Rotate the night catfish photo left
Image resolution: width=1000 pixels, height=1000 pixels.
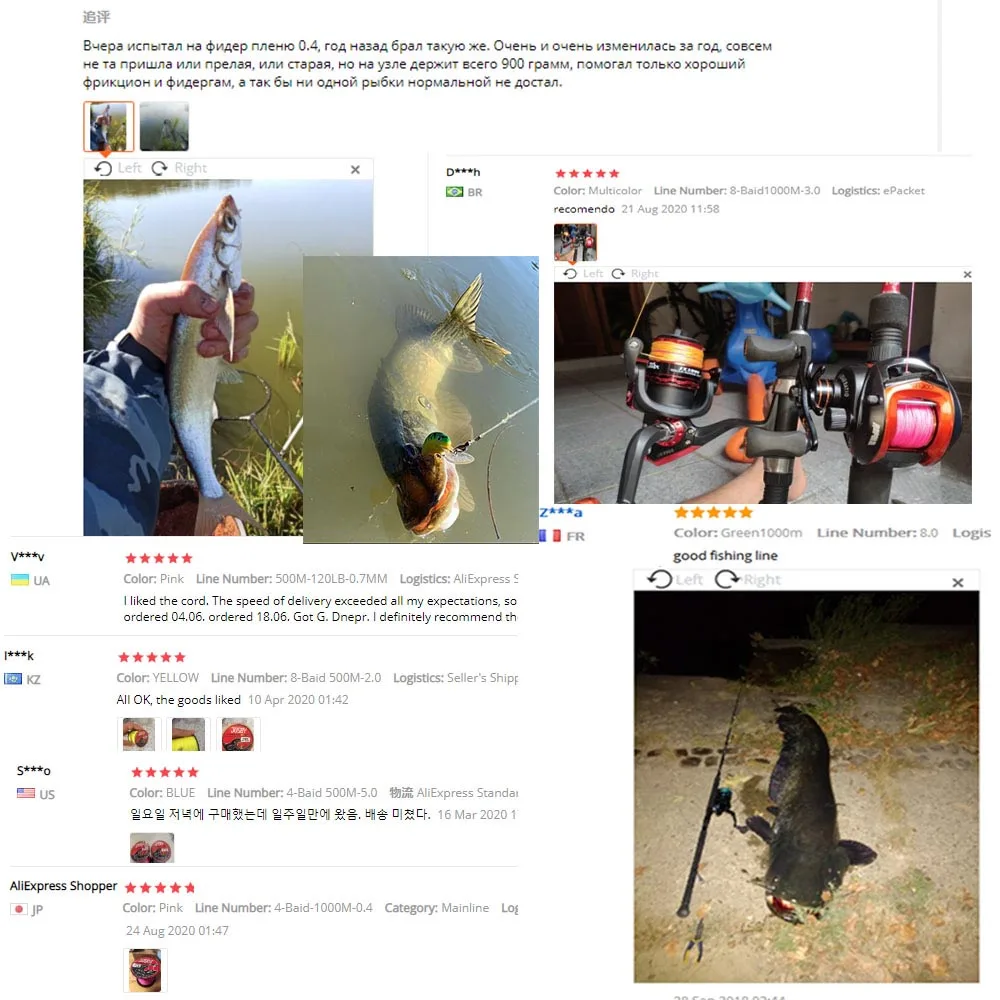[x=675, y=579]
